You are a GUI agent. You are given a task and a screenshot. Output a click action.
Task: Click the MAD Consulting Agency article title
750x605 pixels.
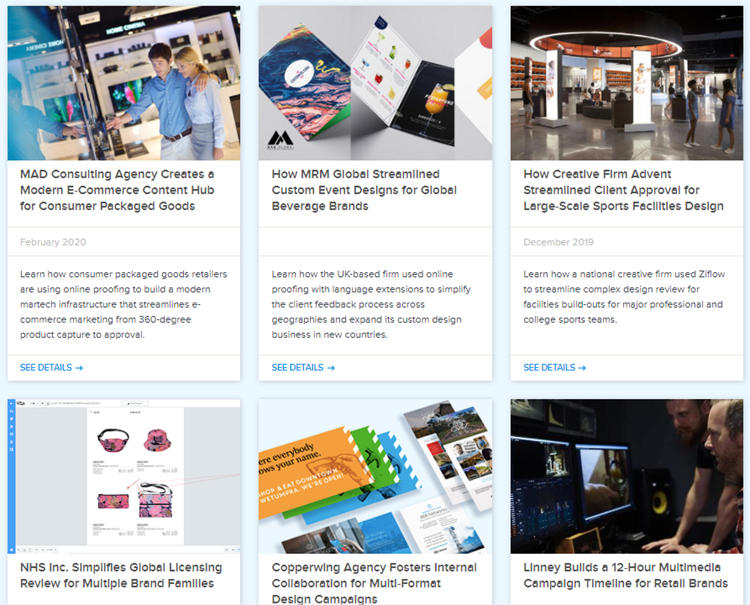pos(117,190)
